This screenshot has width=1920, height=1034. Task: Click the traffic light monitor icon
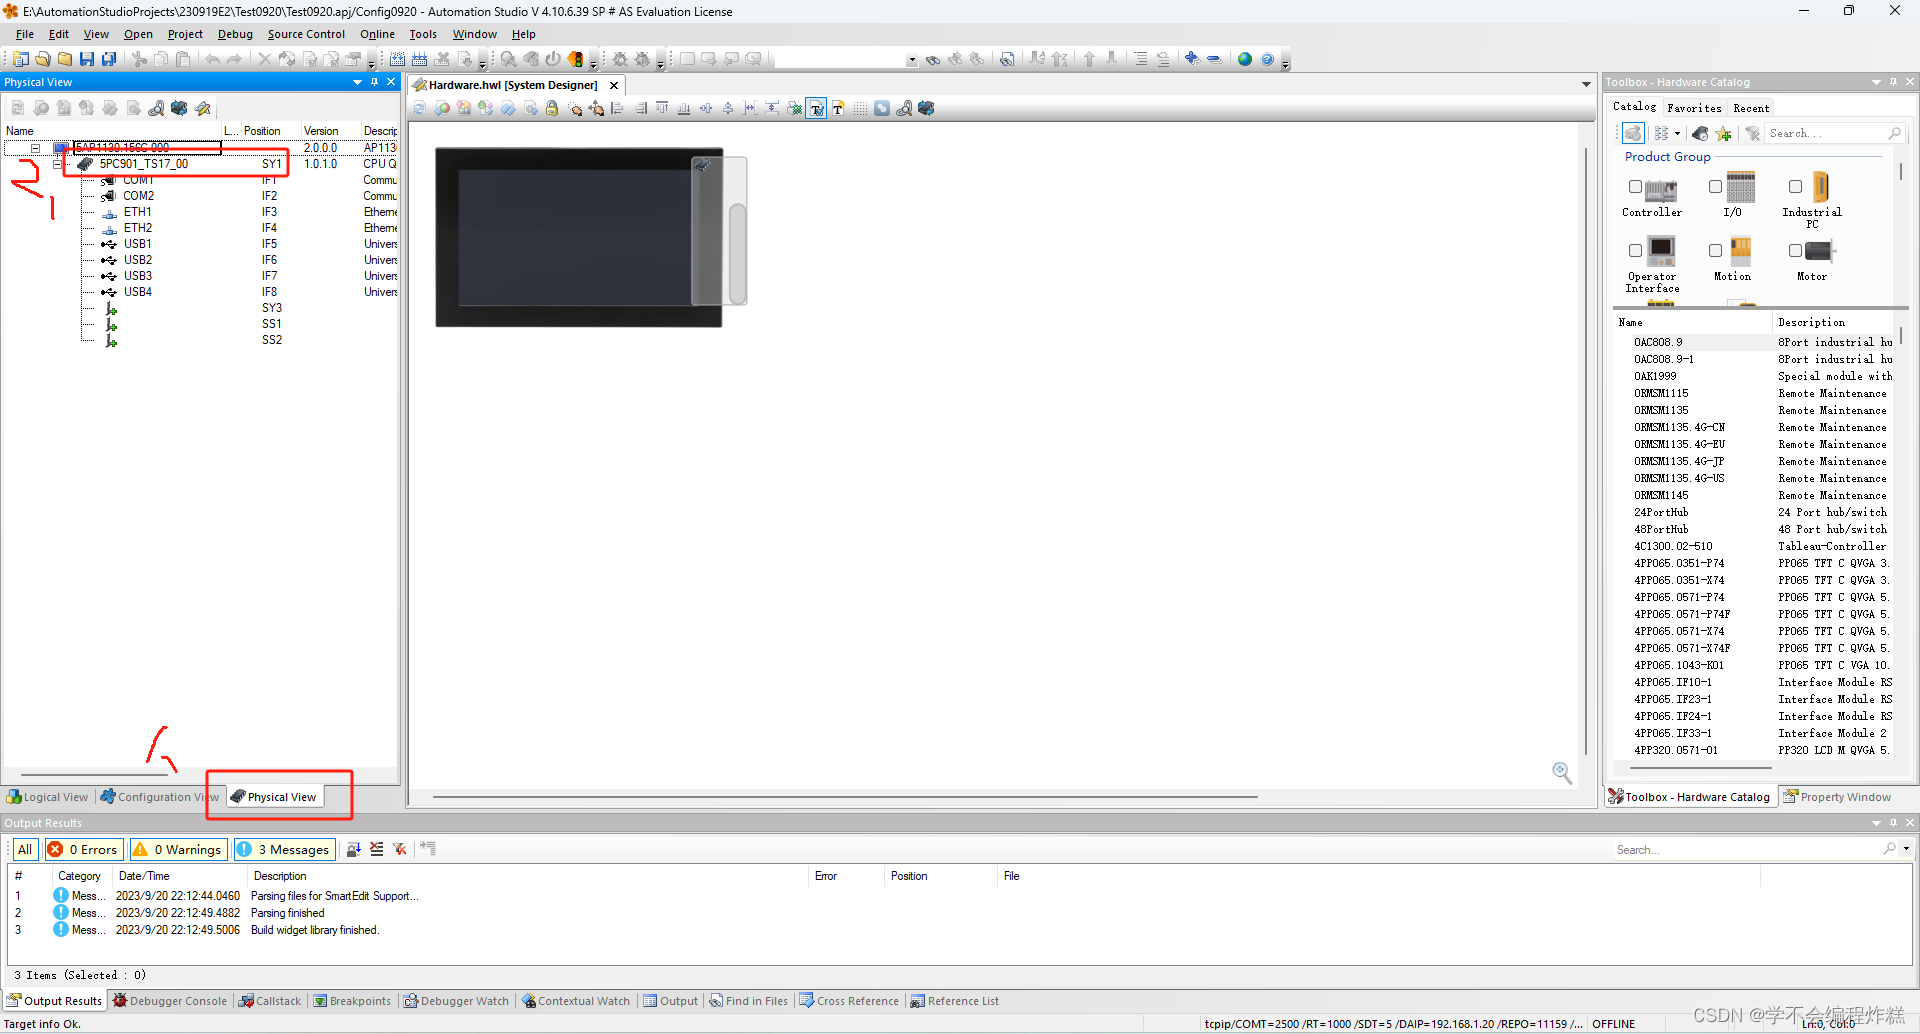pyautogui.click(x=576, y=59)
